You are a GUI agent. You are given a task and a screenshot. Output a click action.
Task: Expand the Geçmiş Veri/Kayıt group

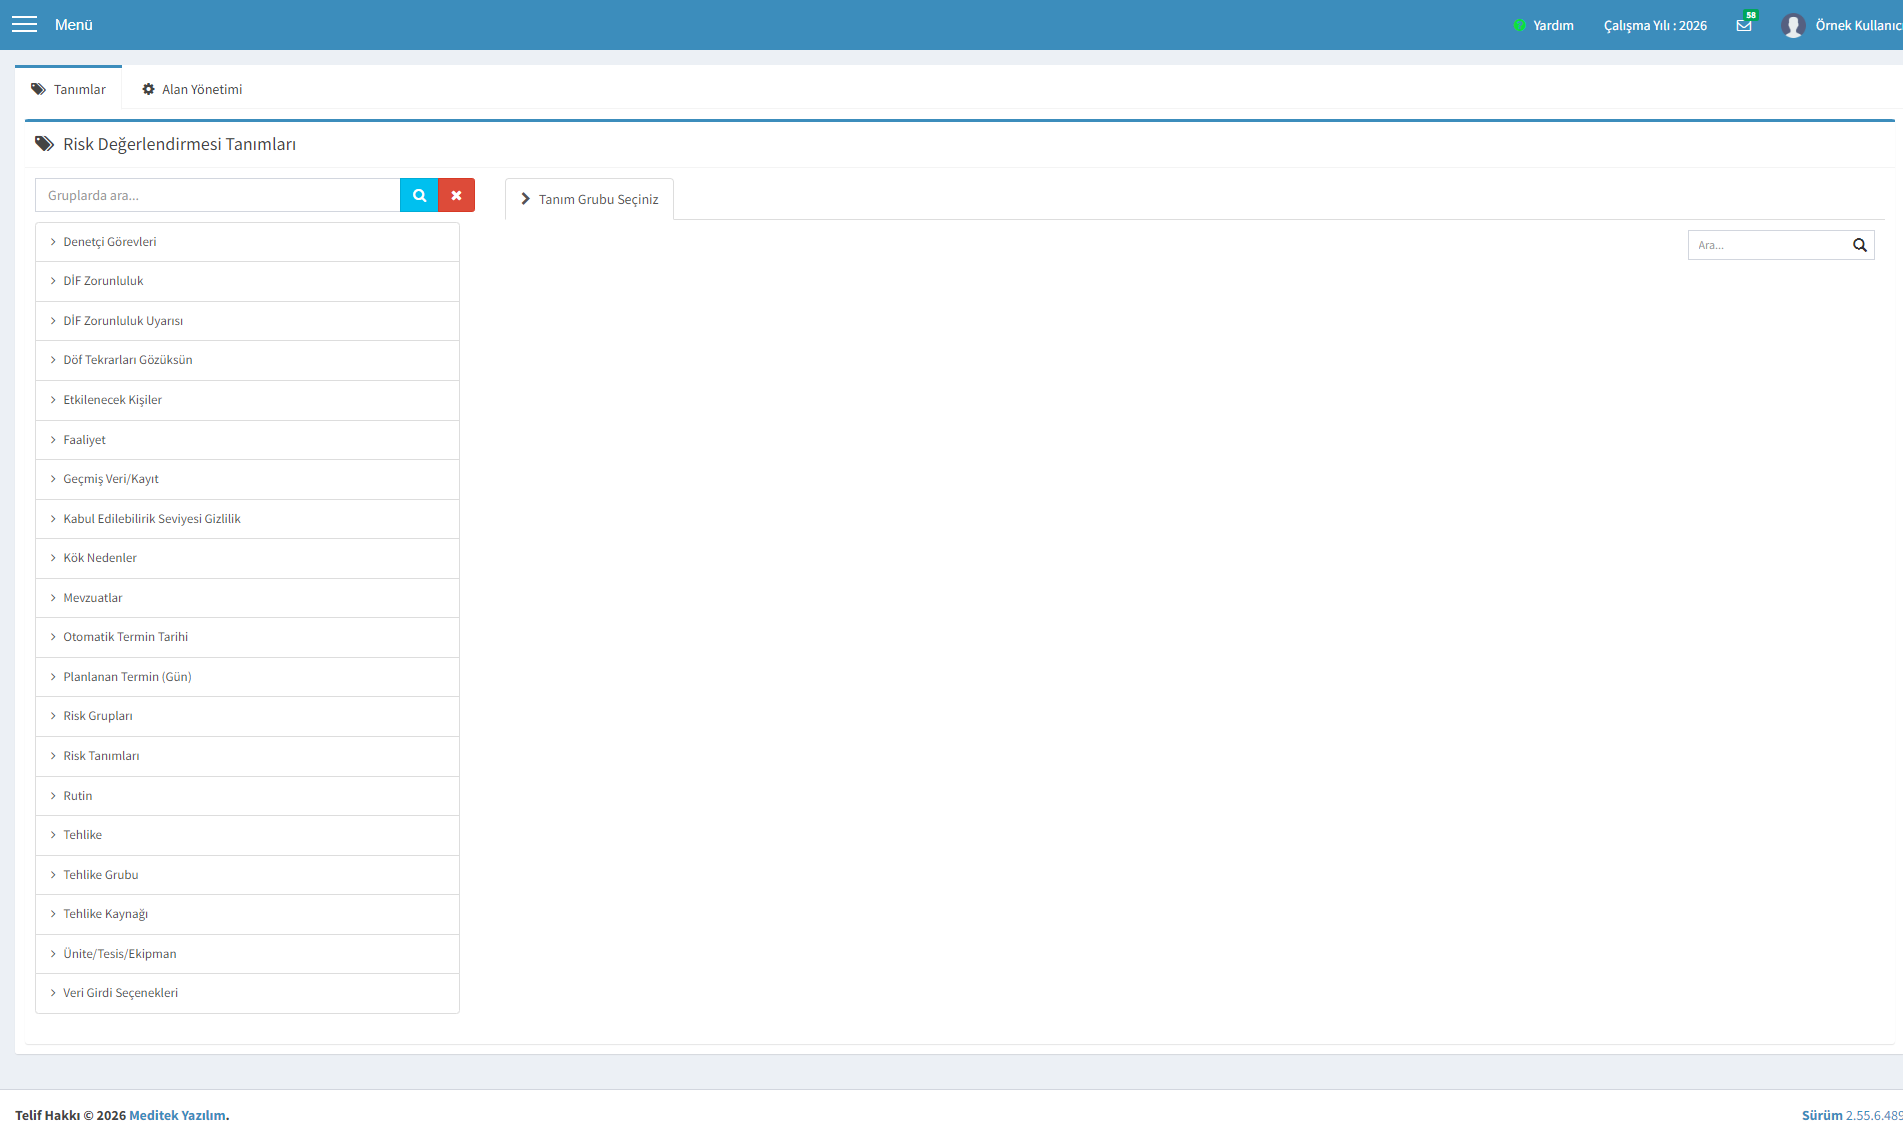pyautogui.click(x=247, y=479)
